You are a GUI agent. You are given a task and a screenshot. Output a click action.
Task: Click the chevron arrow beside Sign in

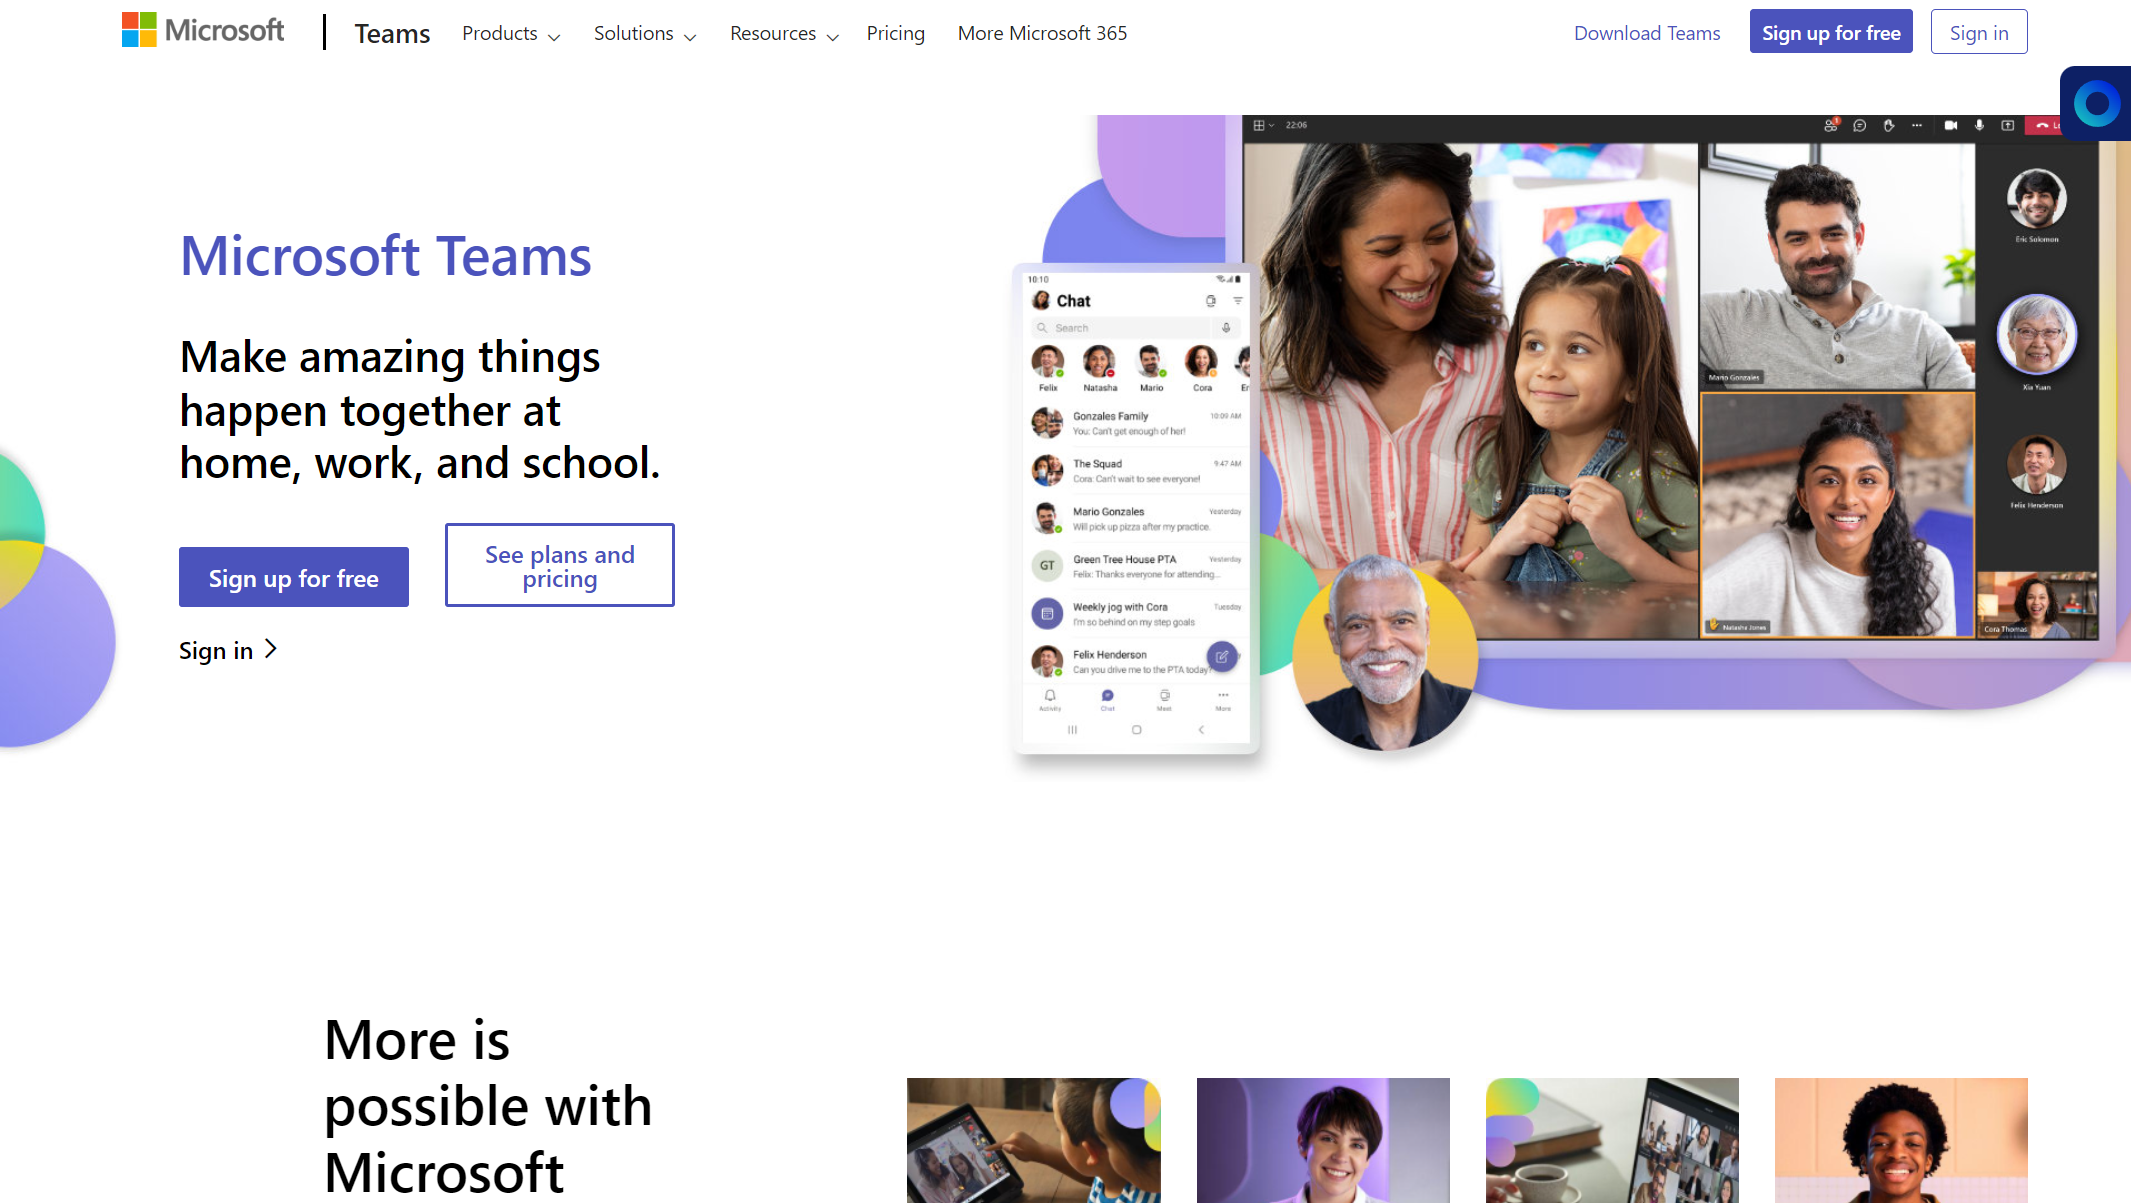click(x=271, y=650)
